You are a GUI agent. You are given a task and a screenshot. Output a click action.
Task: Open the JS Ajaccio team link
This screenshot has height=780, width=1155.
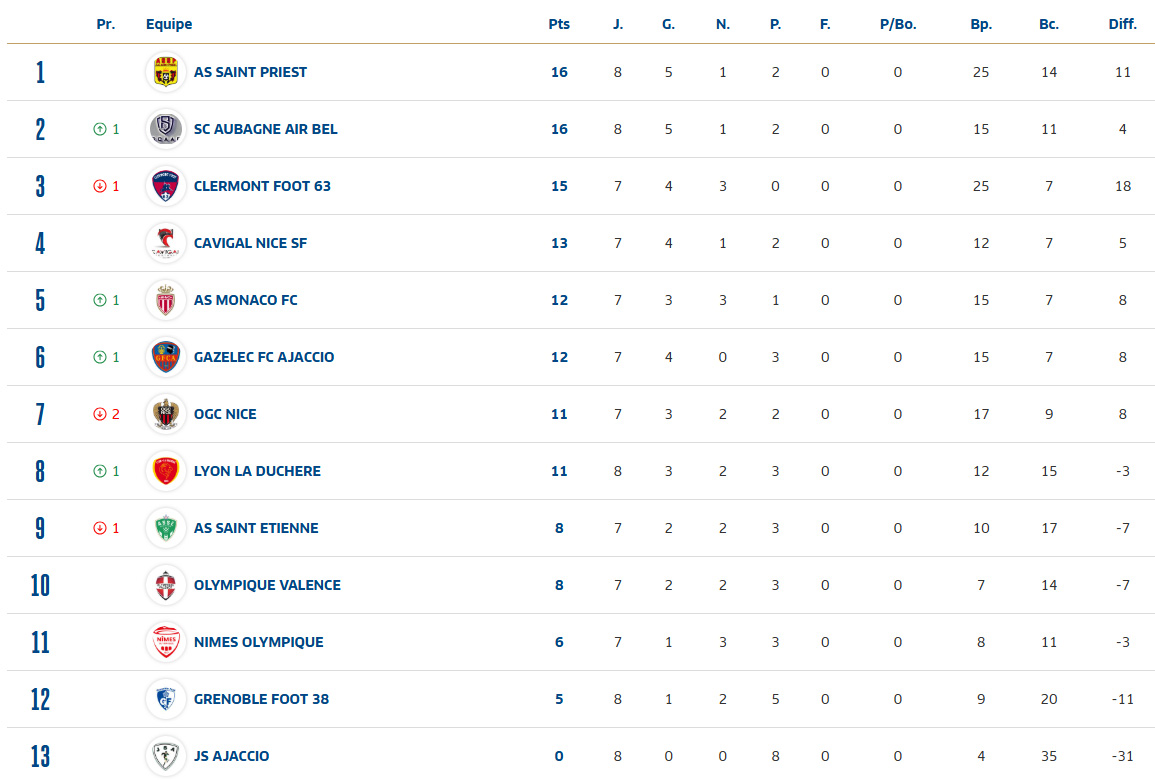coord(231,756)
